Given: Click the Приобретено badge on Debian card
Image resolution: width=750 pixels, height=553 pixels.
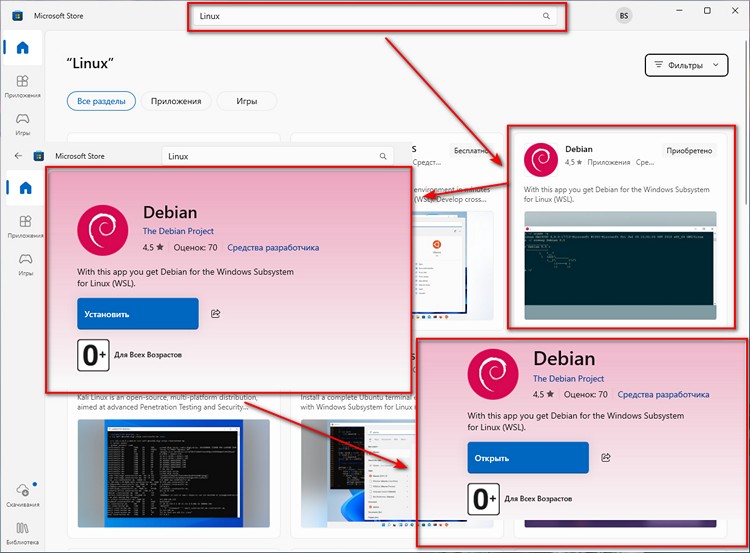Looking at the screenshot, I should 689,150.
